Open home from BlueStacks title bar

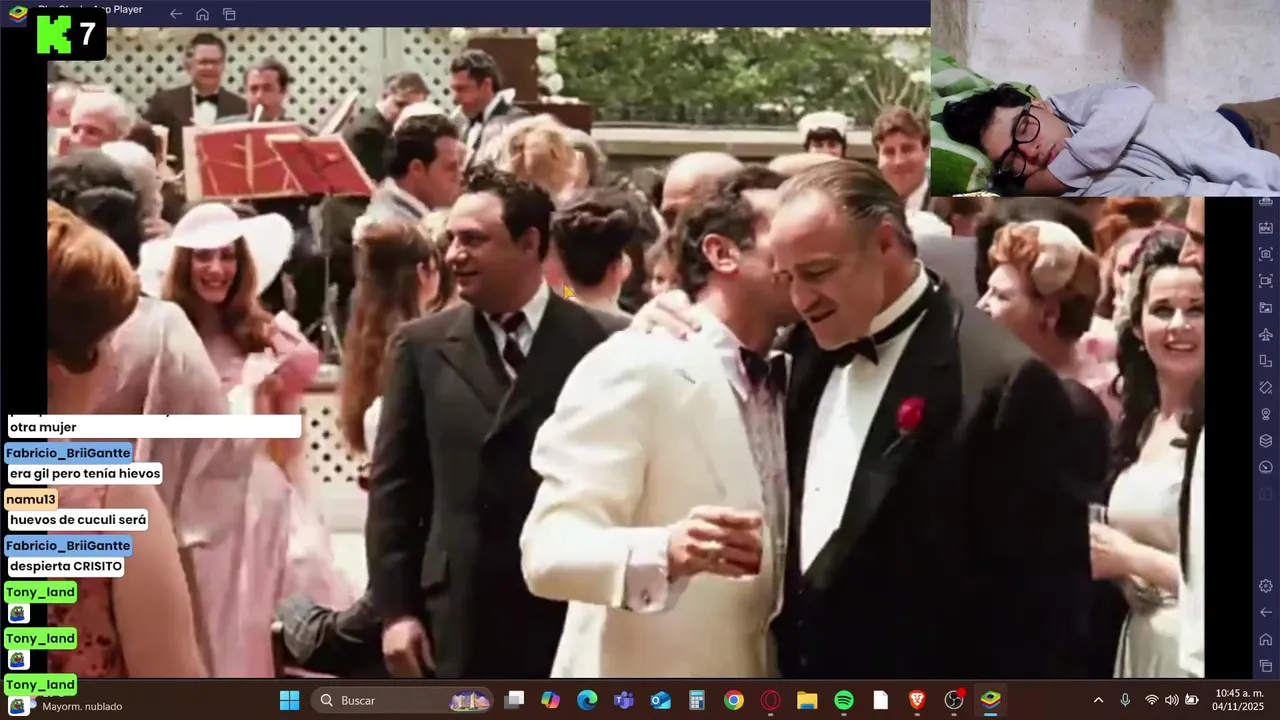[x=202, y=14]
